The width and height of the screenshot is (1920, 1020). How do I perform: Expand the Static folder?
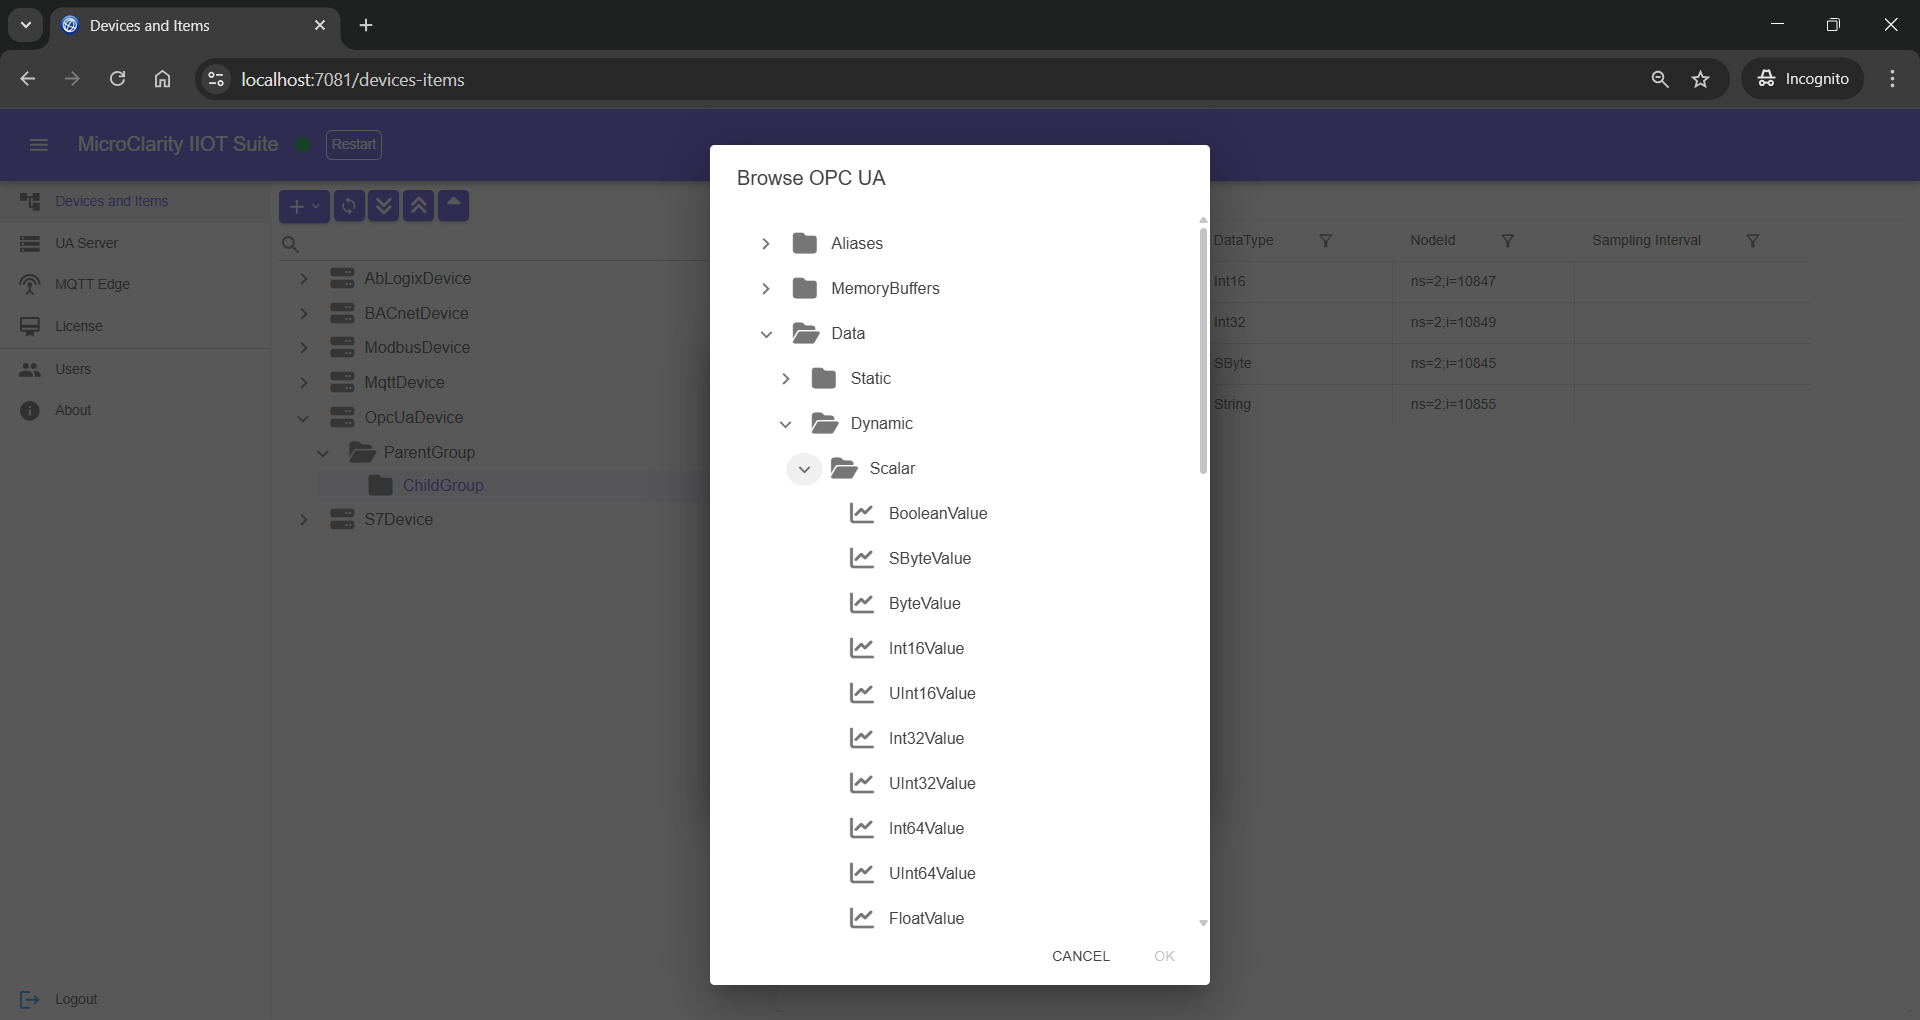(786, 379)
